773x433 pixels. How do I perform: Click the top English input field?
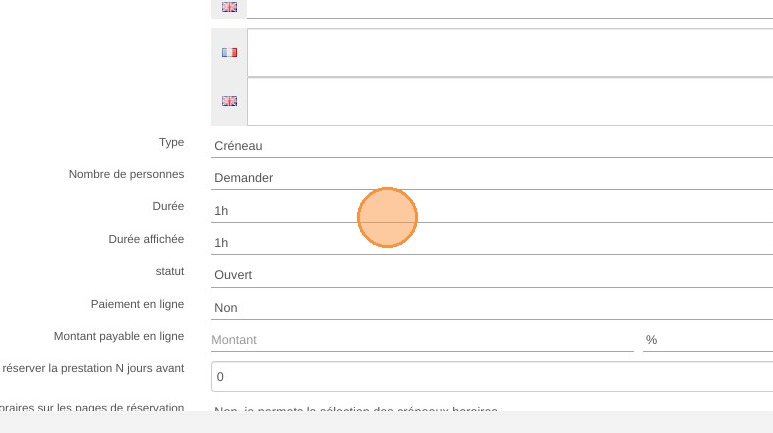click(x=510, y=9)
